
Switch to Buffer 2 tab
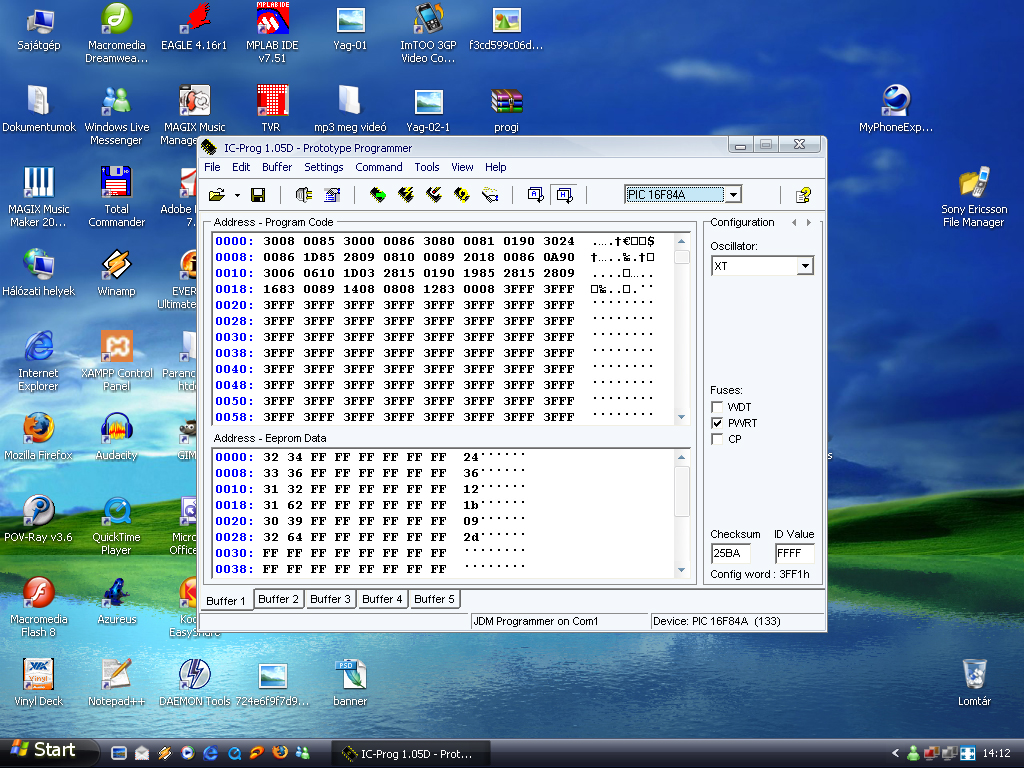(278, 599)
